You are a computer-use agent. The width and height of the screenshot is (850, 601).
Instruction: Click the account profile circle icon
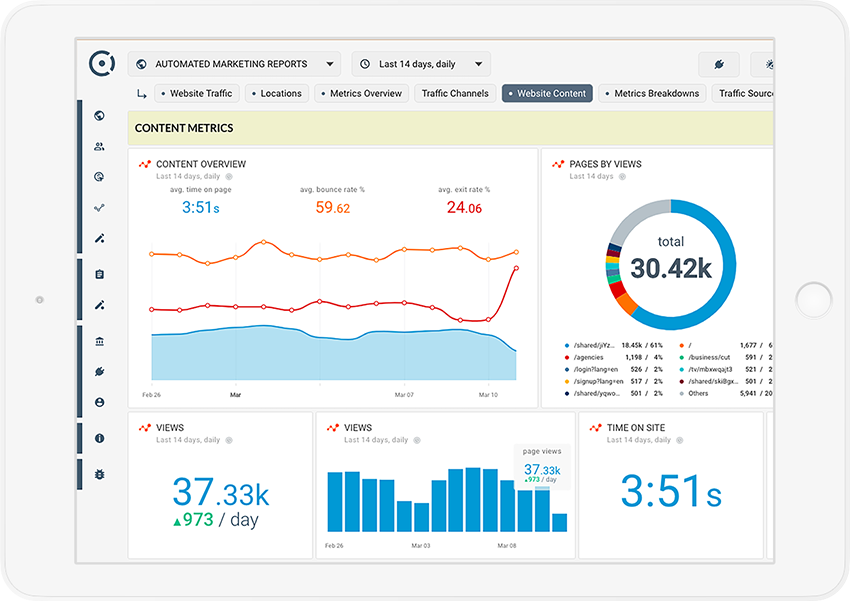[99, 402]
